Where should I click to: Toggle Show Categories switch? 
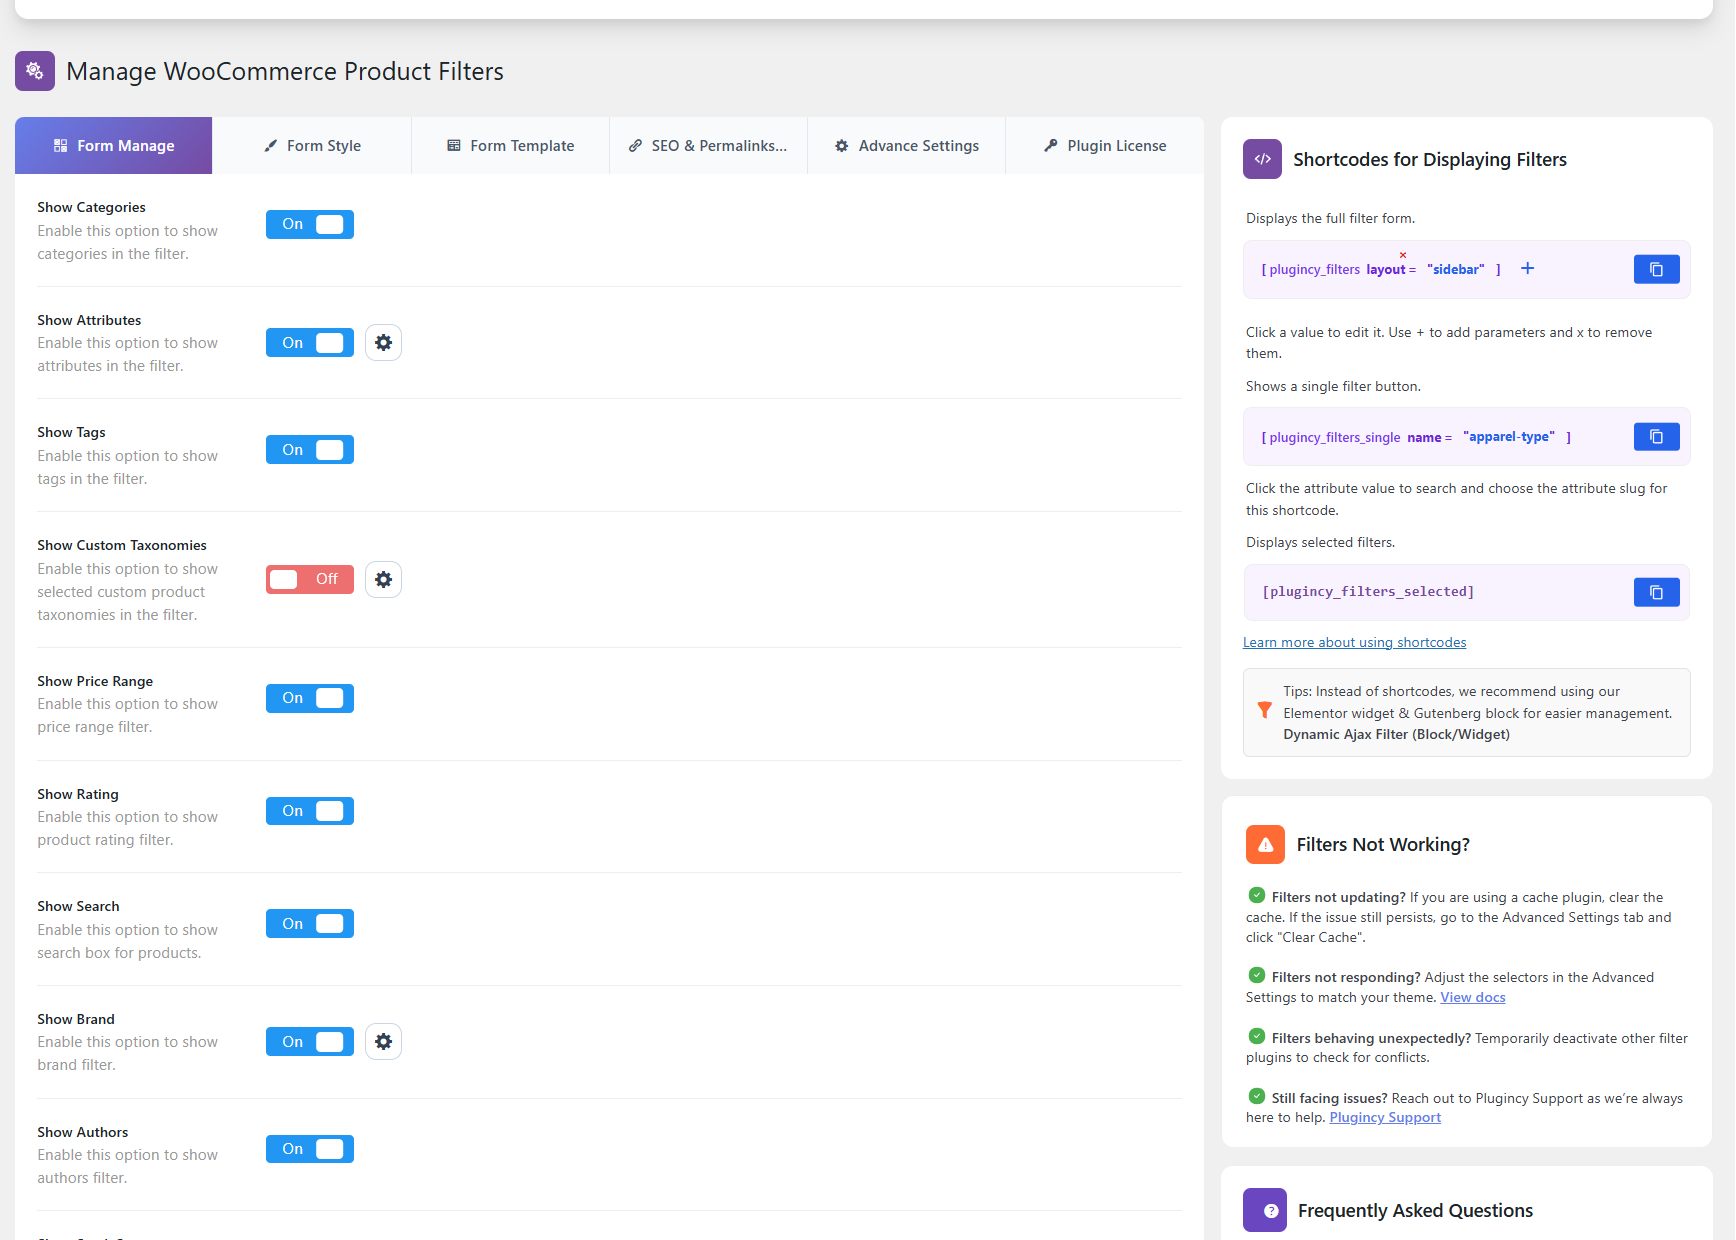pos(310,224)
